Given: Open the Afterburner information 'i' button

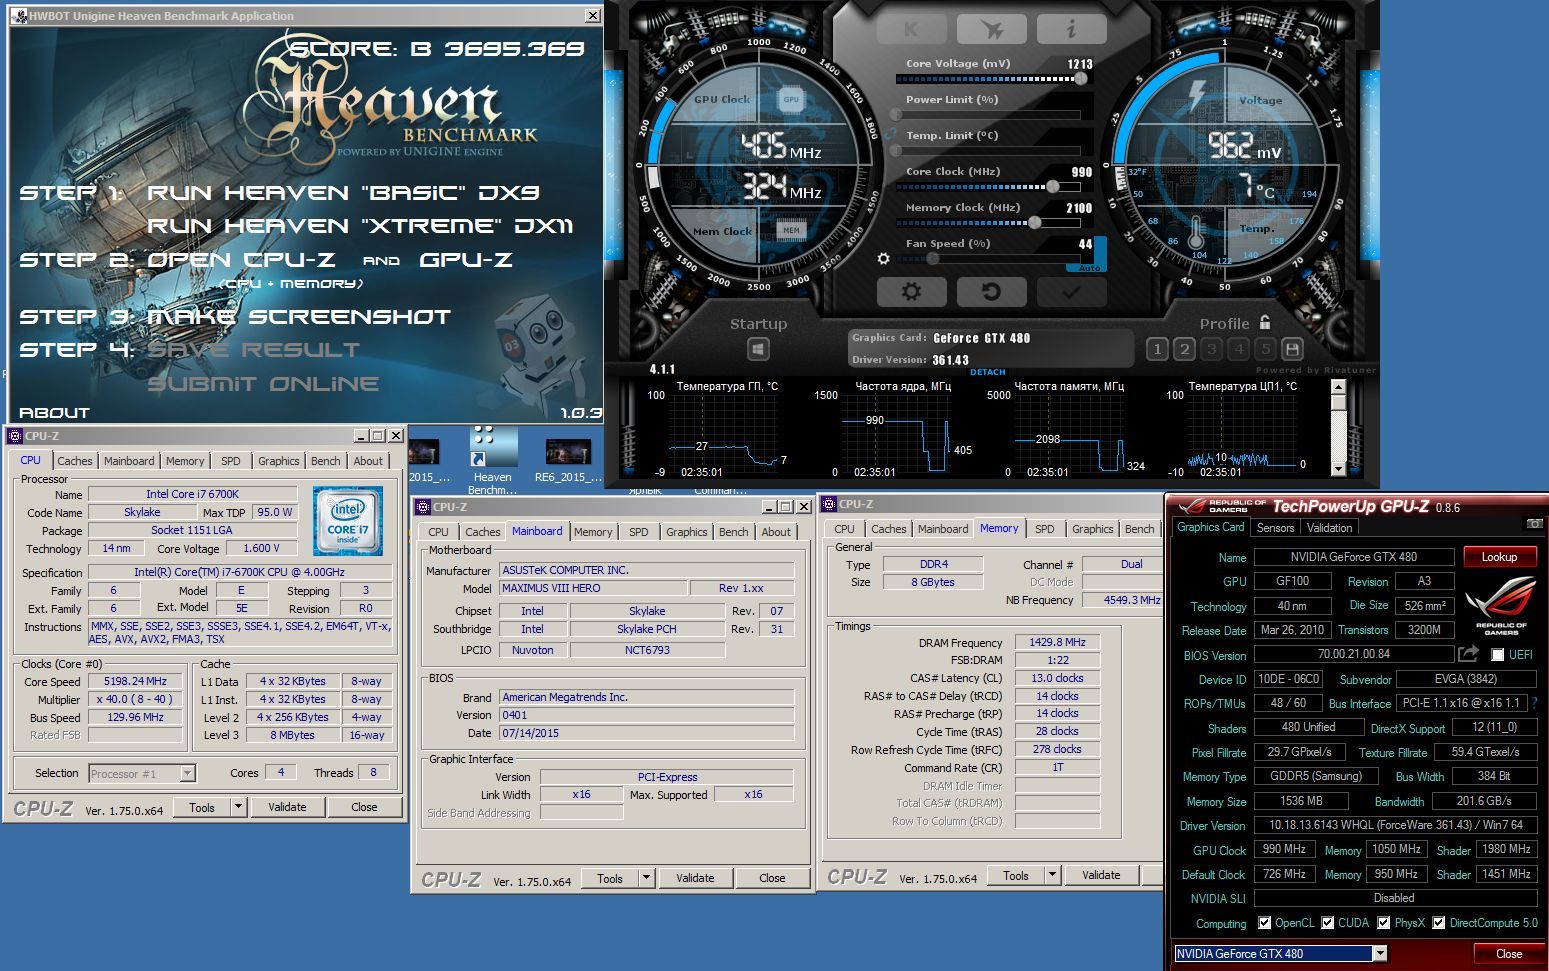Looking at the screenshot, I should click(1071, 29).
